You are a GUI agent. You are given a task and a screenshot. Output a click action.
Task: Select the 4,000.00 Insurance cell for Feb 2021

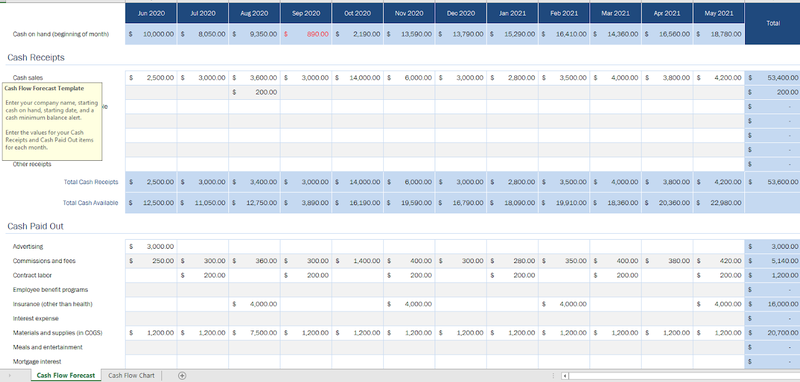(x=564, y=304)
